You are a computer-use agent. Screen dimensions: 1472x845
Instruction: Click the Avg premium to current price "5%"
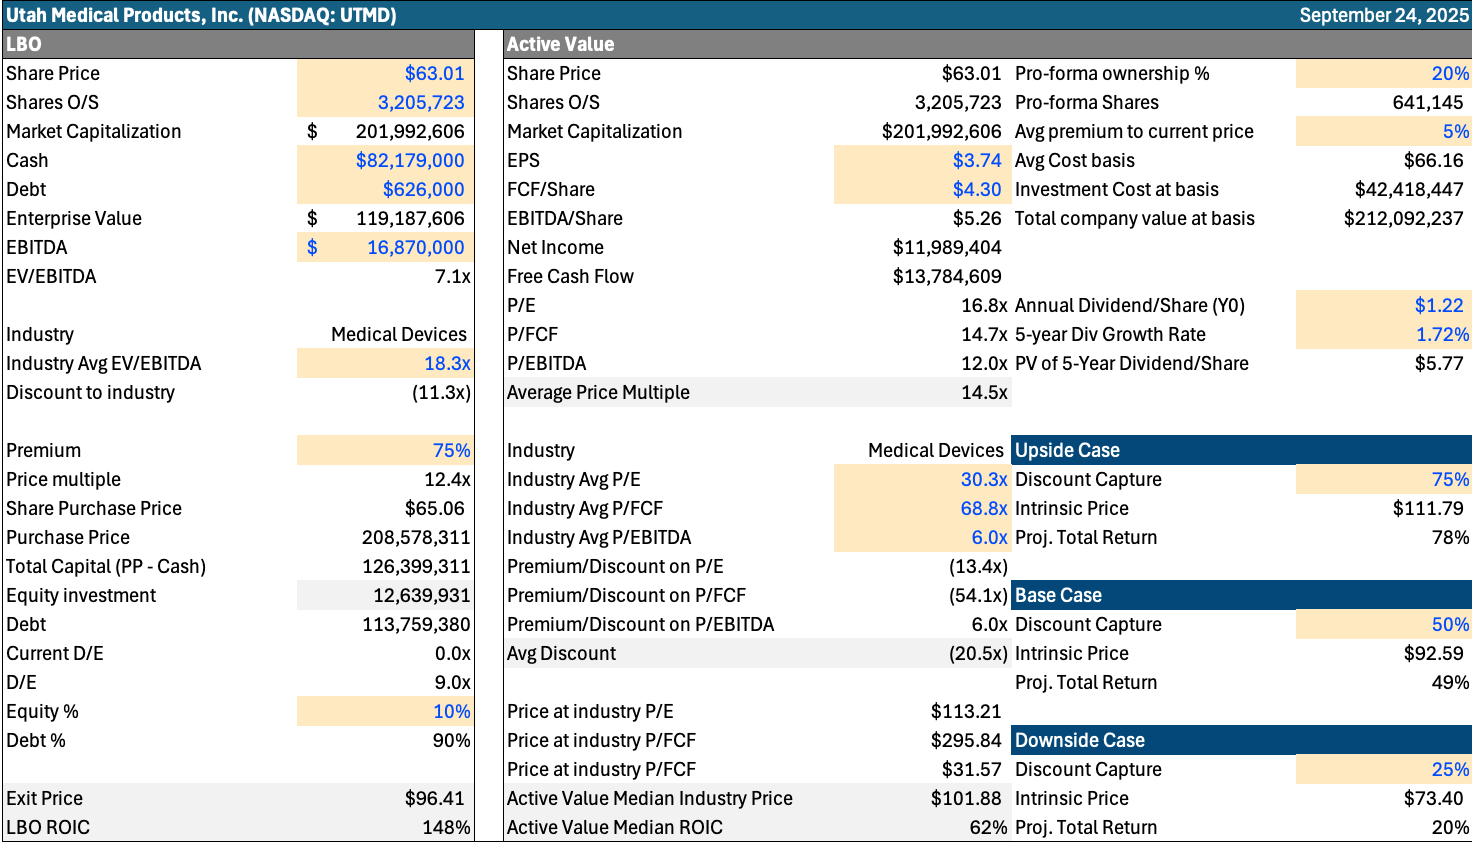1456,131
